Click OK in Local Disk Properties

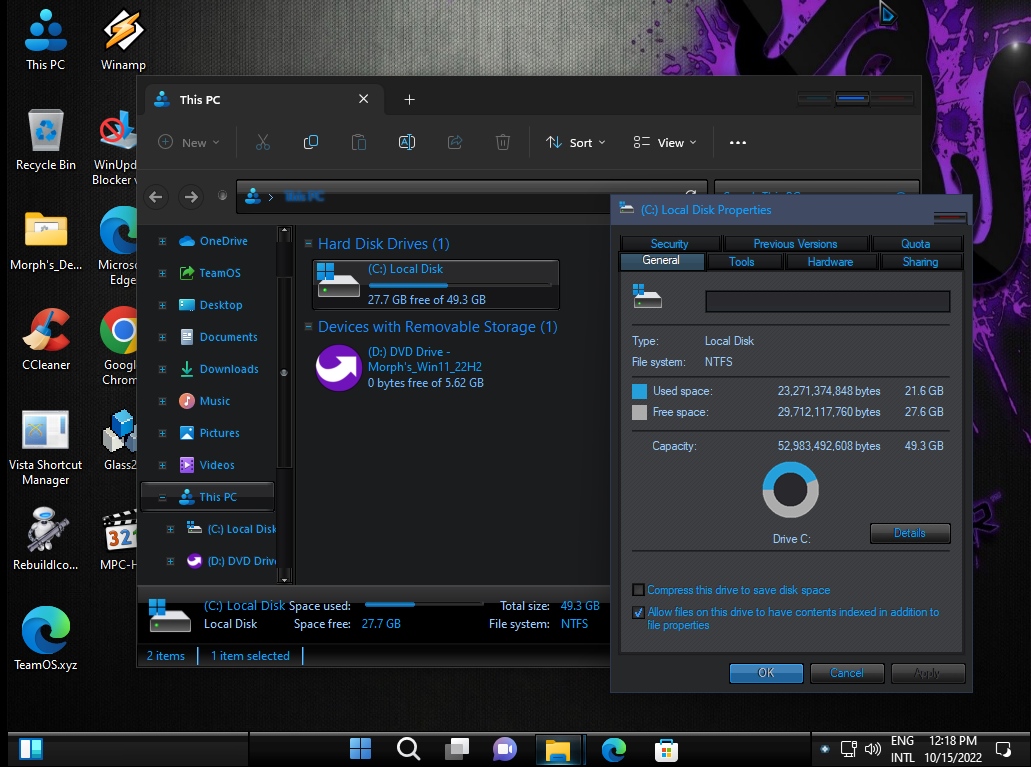pos(766,673)
